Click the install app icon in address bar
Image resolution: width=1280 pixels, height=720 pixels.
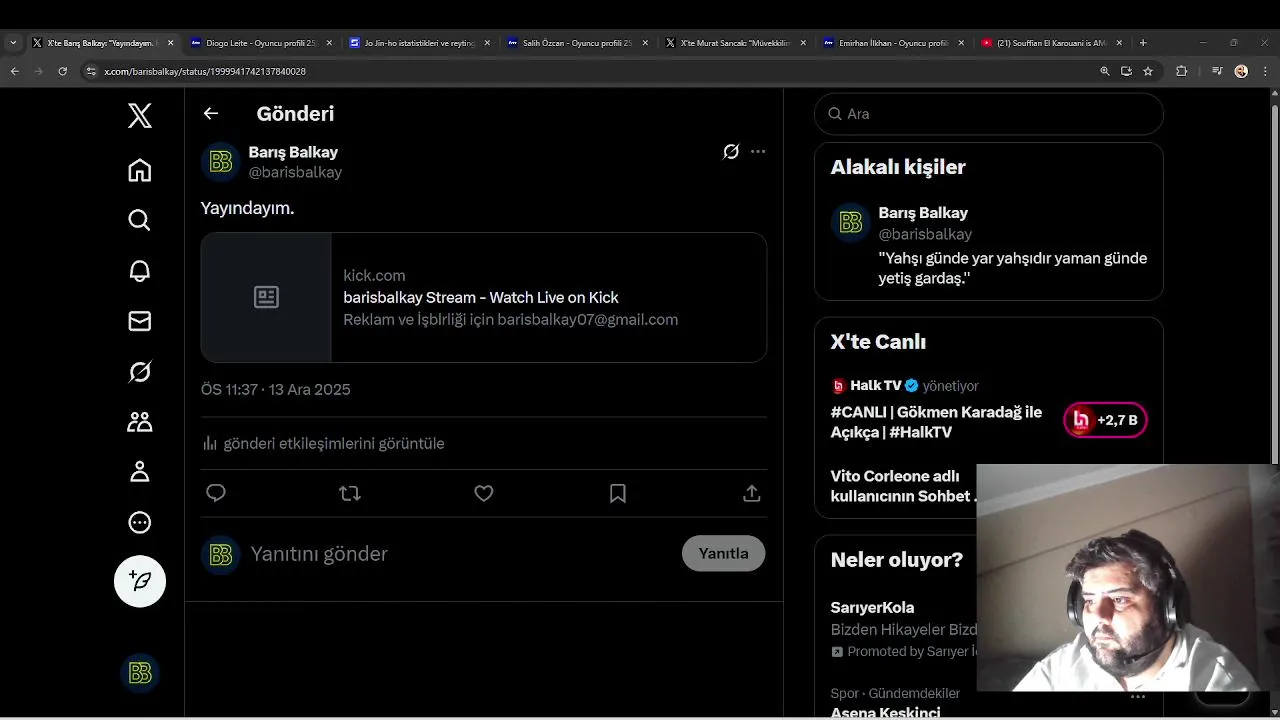pos(1126,71)
